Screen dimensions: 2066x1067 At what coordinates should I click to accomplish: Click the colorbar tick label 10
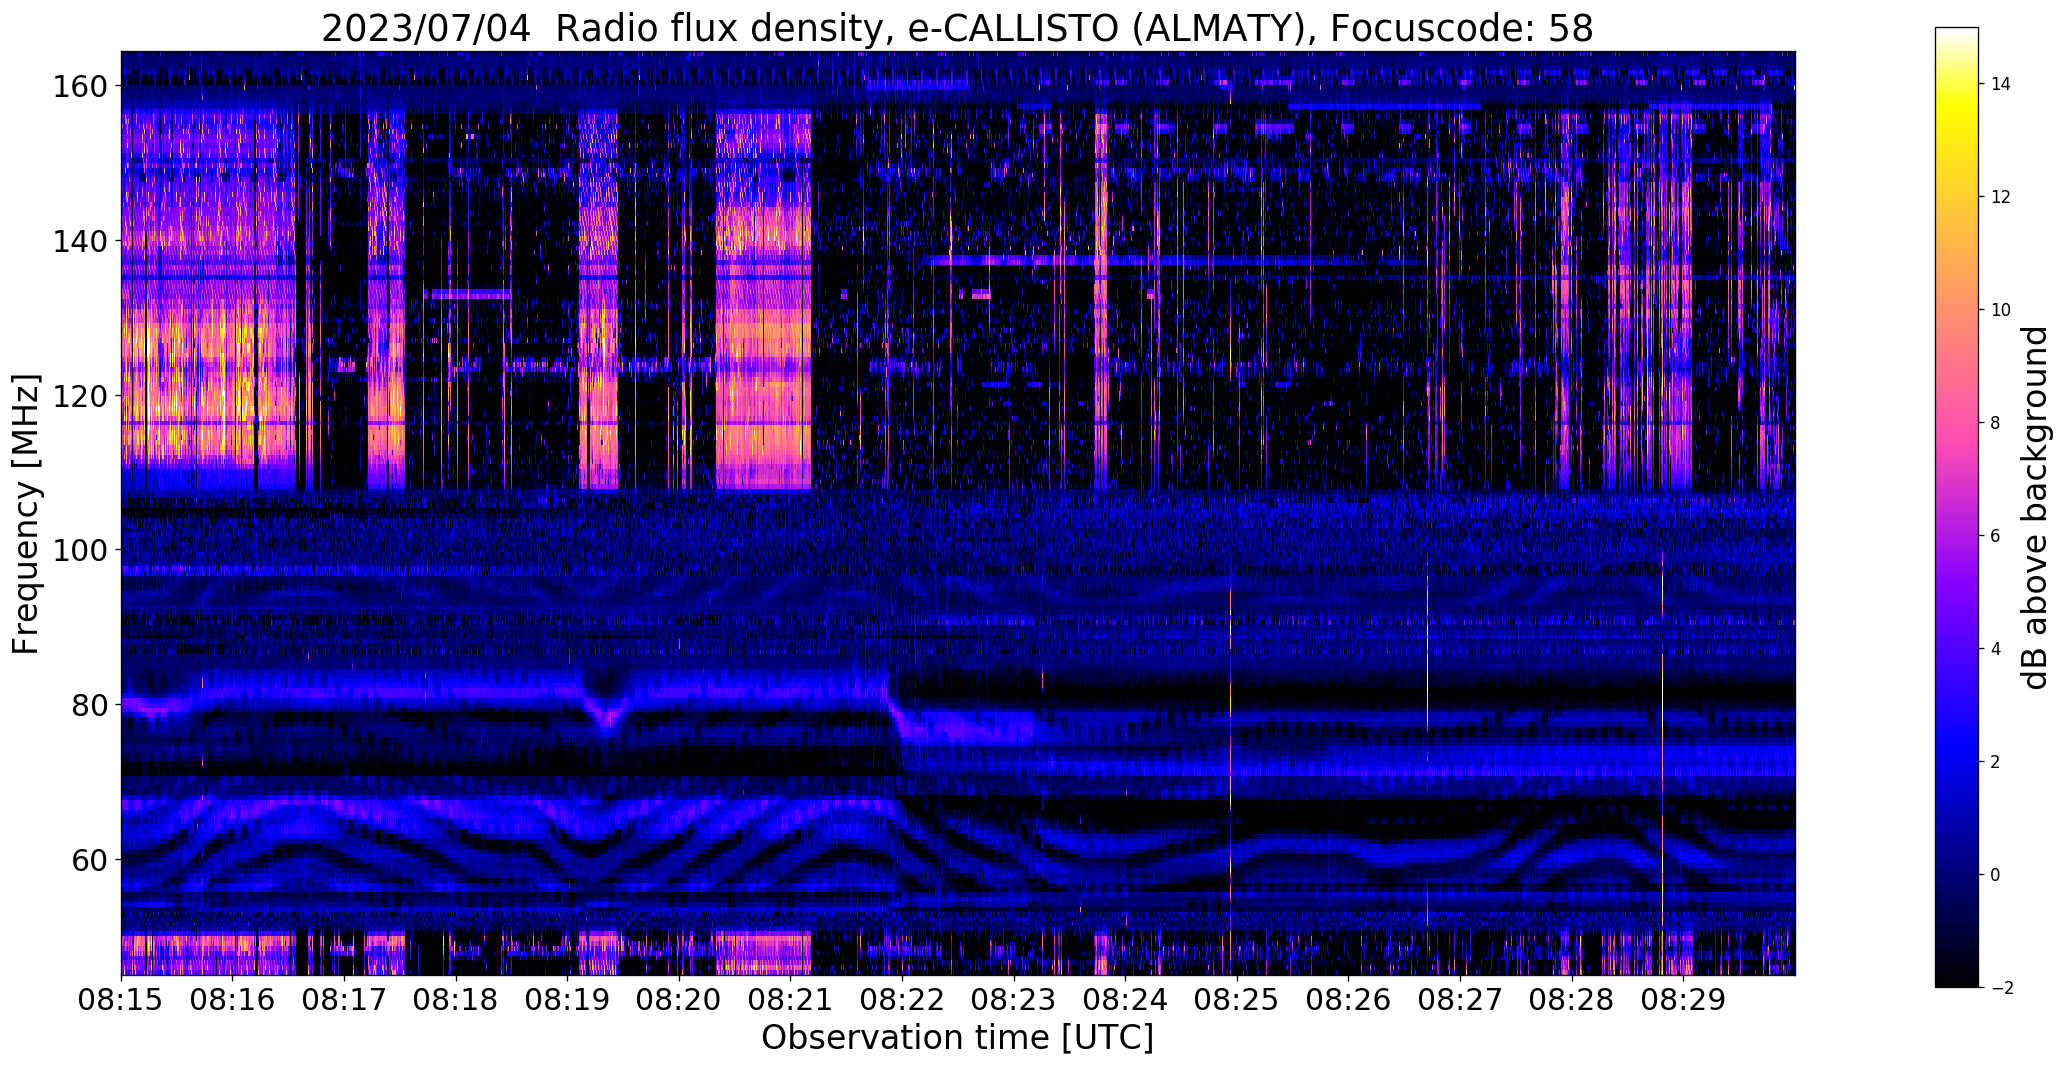(2001, 310)
